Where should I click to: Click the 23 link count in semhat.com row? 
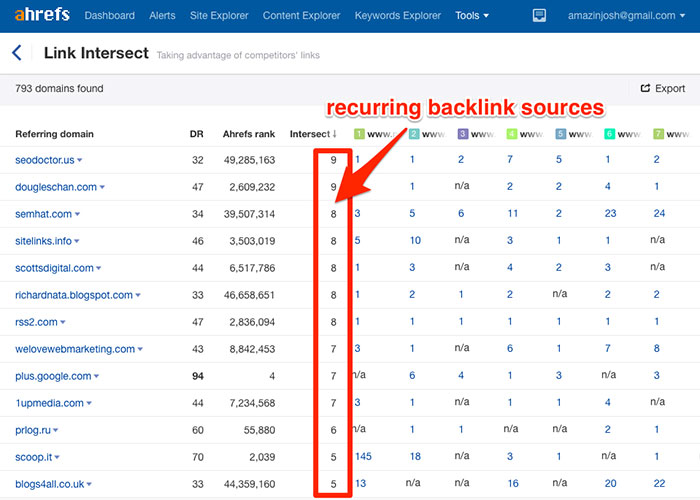tap(610, 213)
